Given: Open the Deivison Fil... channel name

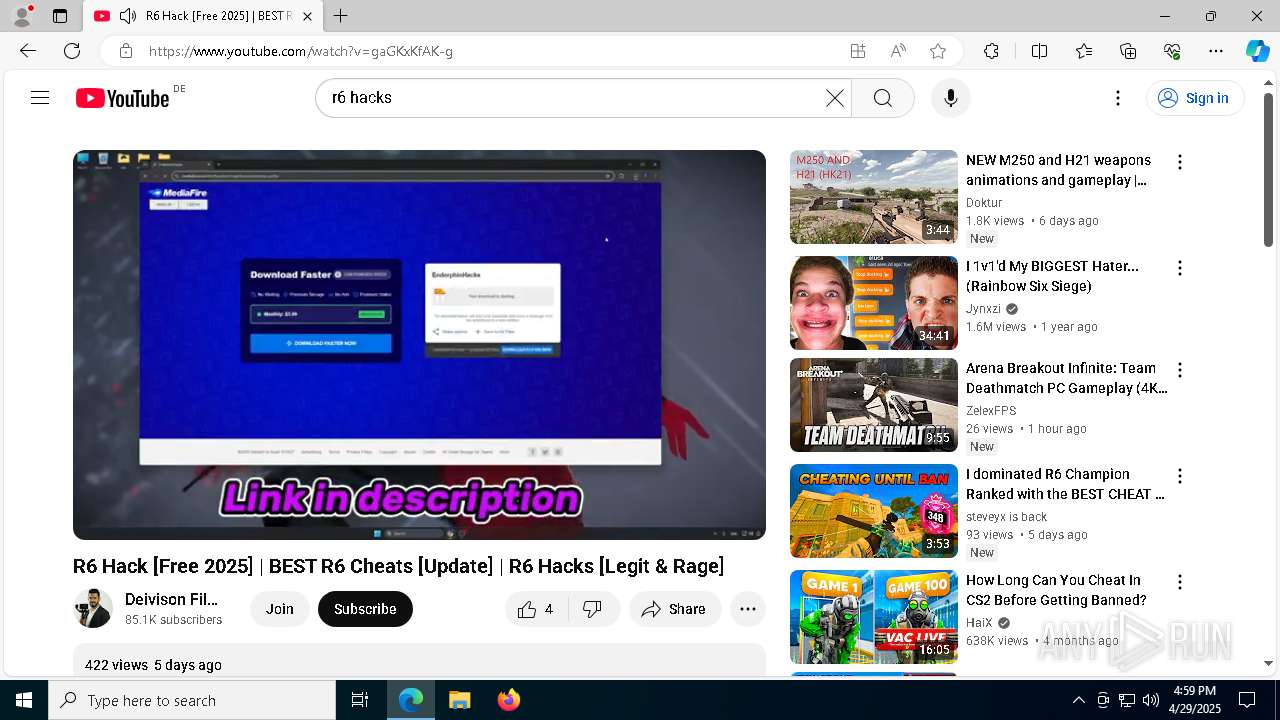Looking at the screenshot, I should pyautogui.click(x=171, y=600).
